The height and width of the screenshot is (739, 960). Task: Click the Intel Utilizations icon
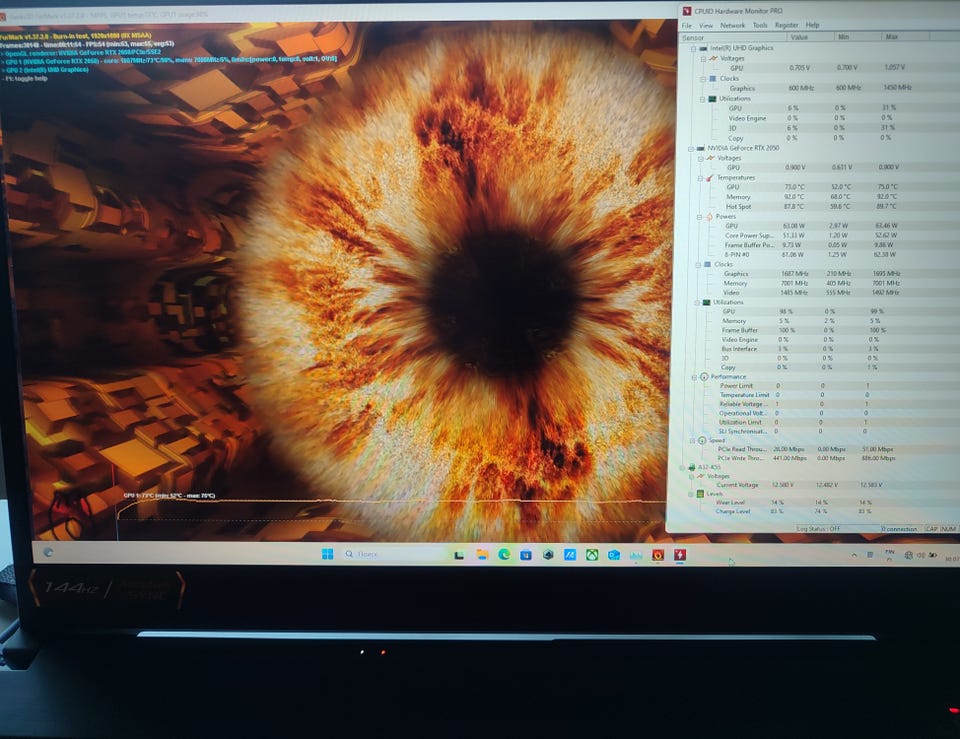tap(712, 99)
